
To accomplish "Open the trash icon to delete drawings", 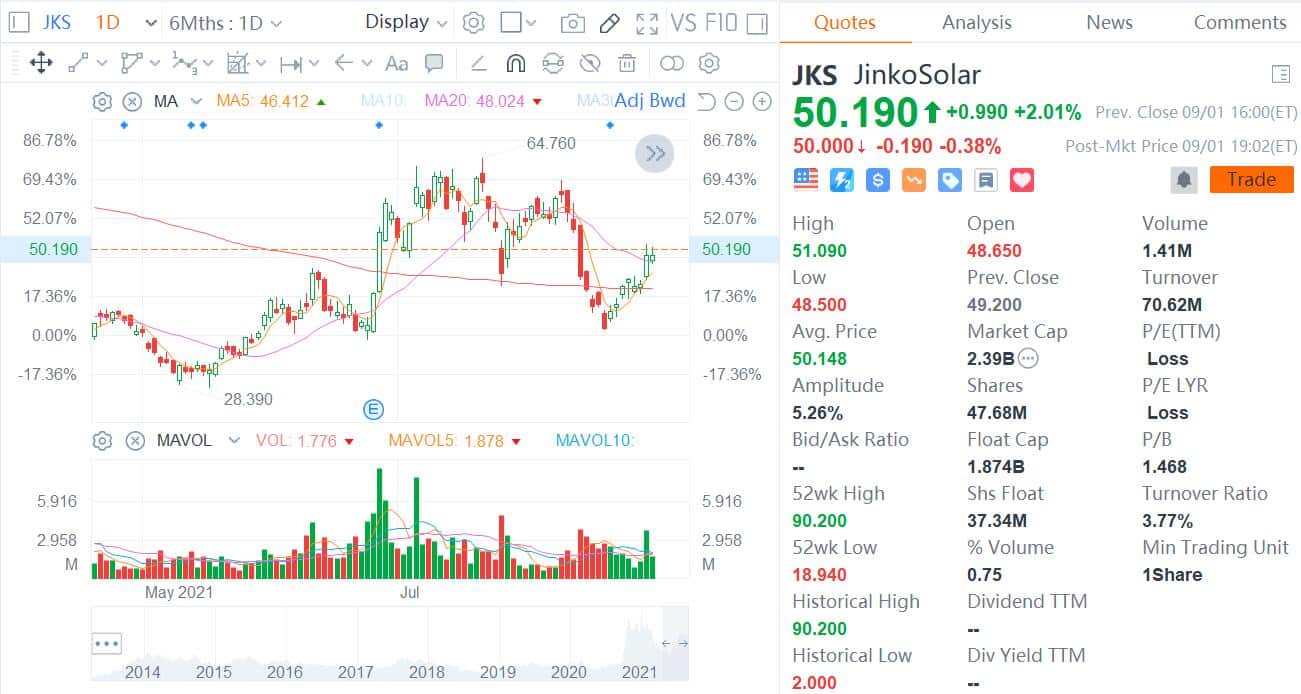I will click(x=627, y=63).
